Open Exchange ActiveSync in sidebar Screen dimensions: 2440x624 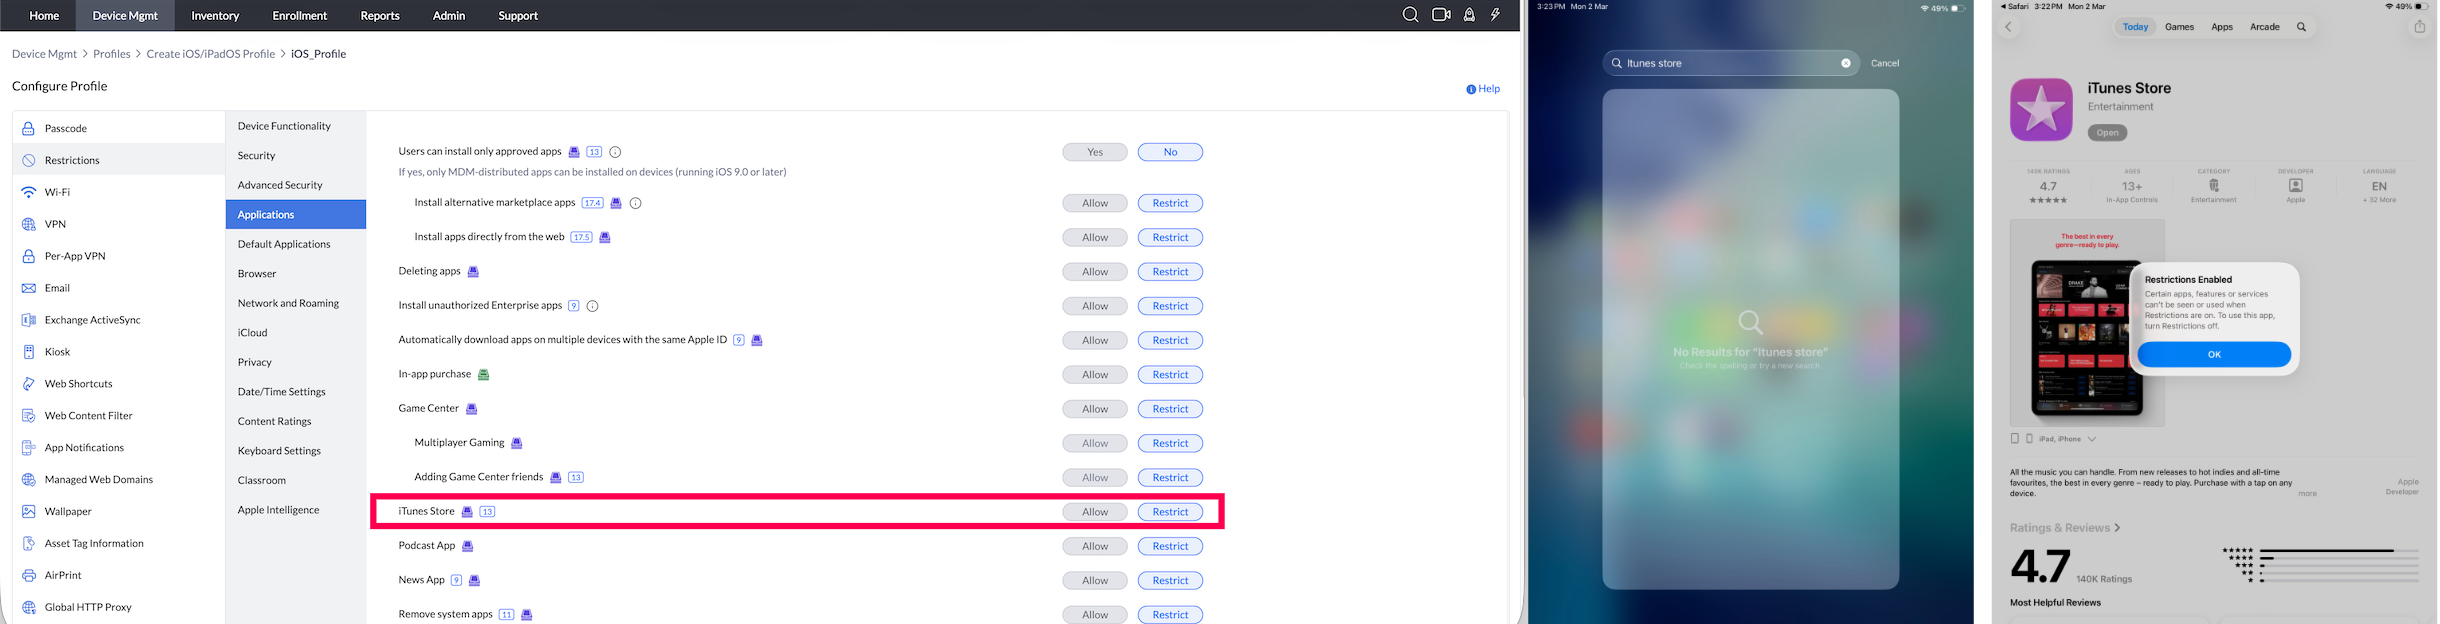tap(118, 320)
